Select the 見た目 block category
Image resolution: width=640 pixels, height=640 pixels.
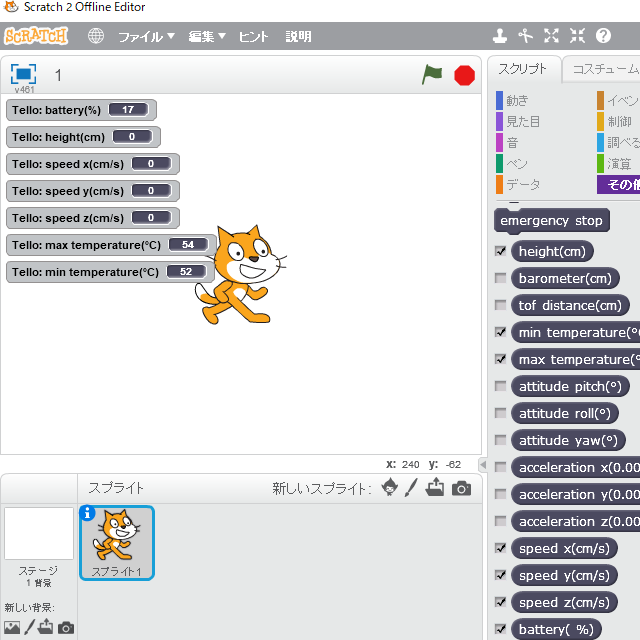(x=518, y=122)
